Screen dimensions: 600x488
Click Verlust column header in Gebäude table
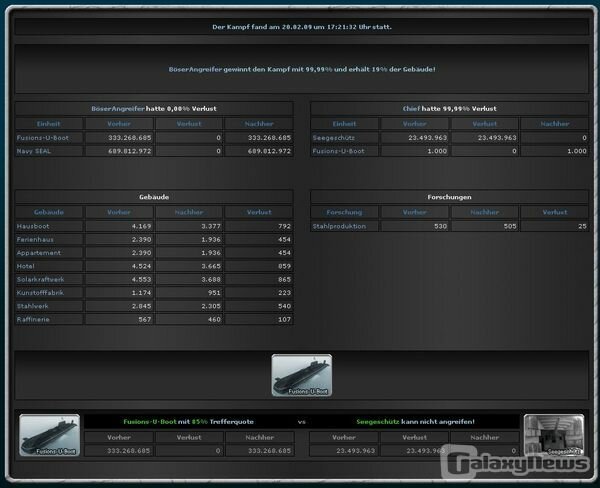pos(259,212)
